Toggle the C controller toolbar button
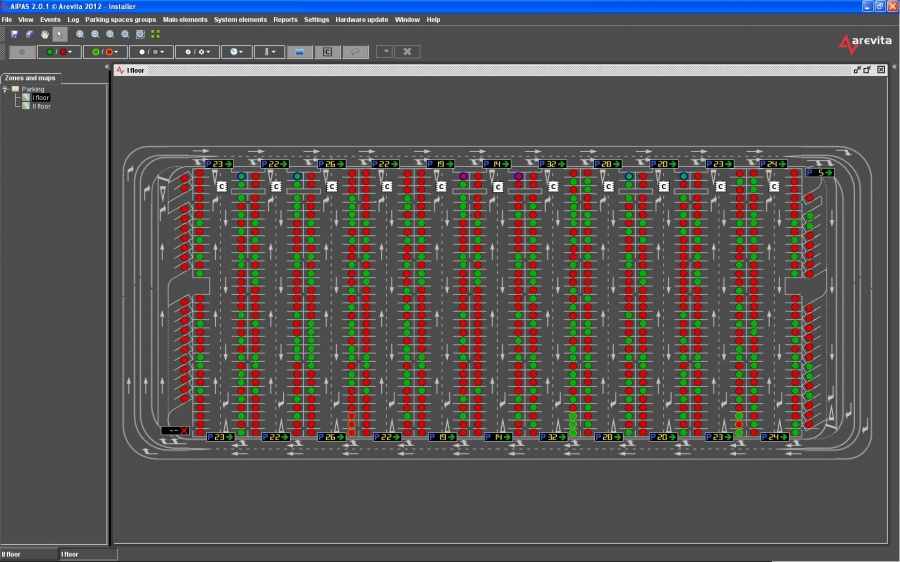Image resolution: width=900 pixels, height=562 pixels. click(327, 51)
